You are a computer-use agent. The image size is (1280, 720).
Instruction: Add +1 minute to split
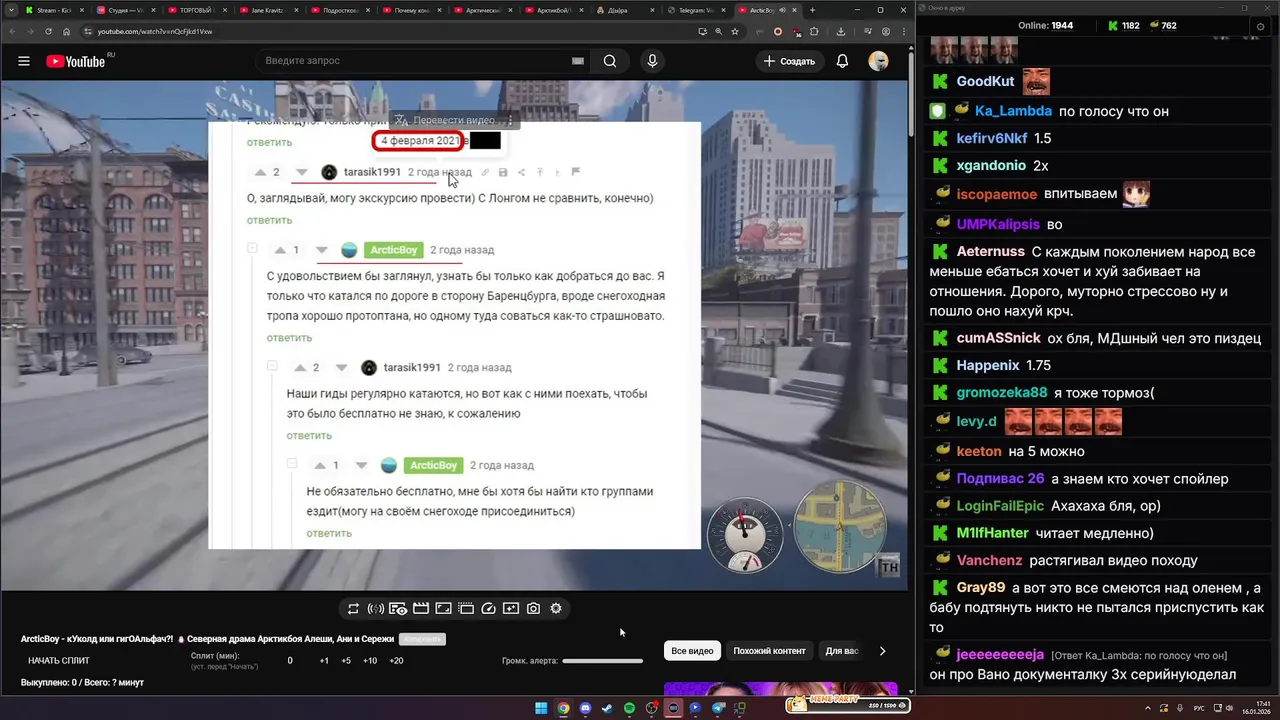click(x=324, y=661)
